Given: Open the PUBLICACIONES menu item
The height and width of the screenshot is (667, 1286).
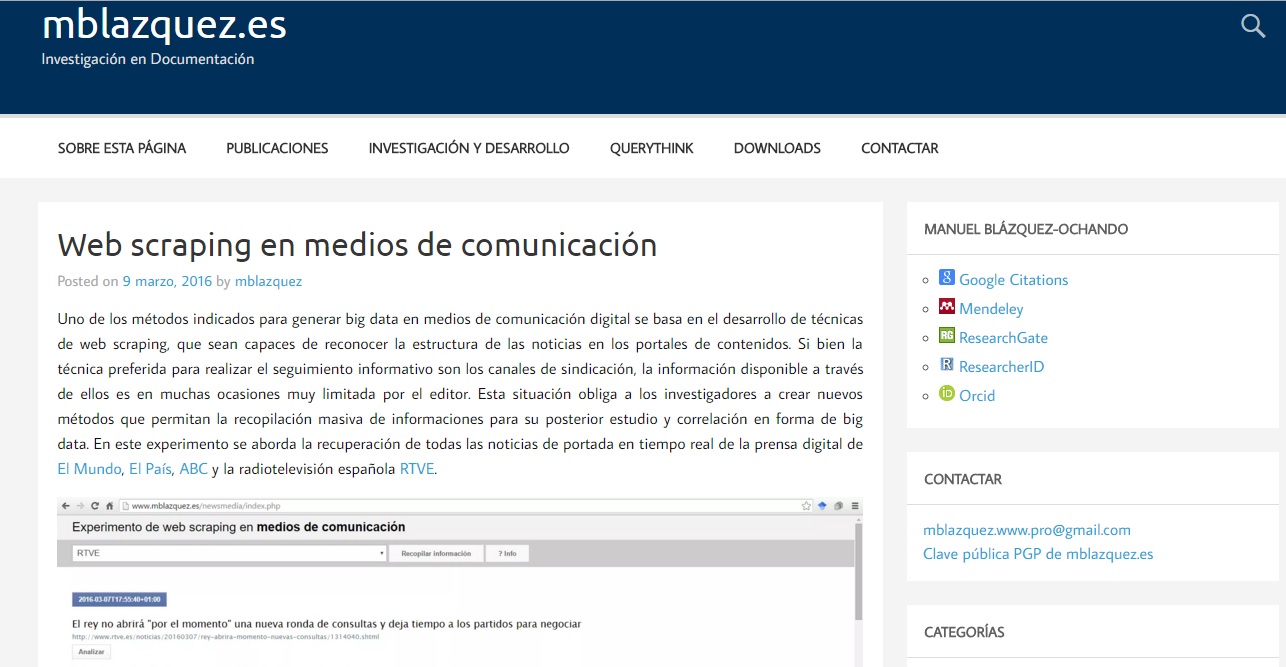Looking at the screenshot, I should click(277, 148).
